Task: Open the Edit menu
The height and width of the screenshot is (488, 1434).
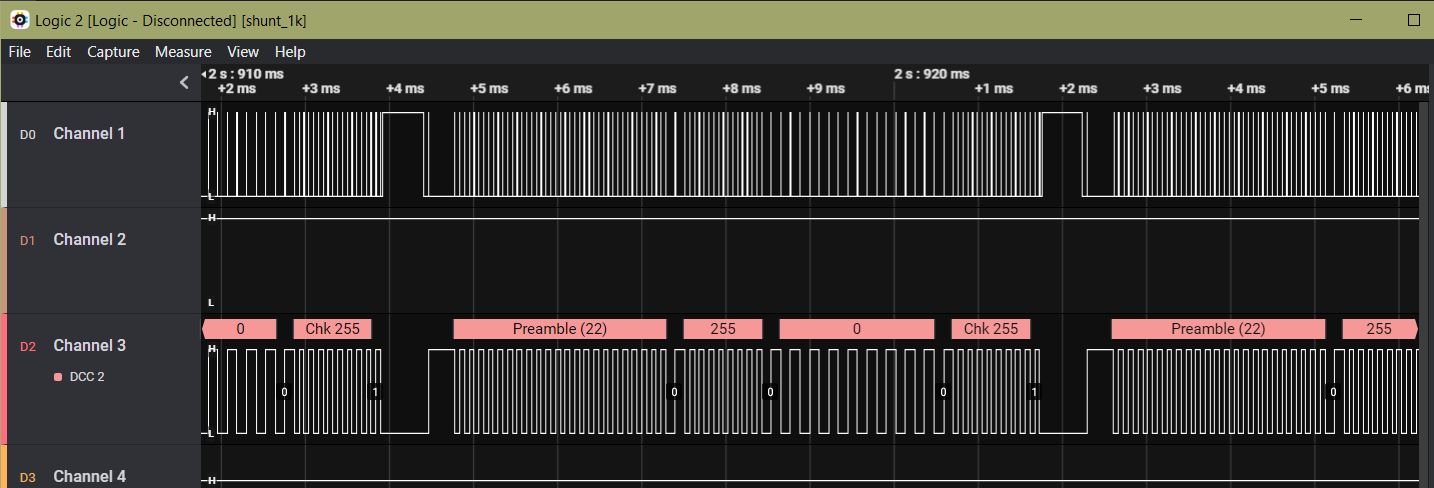Action: tap(58, 52)
